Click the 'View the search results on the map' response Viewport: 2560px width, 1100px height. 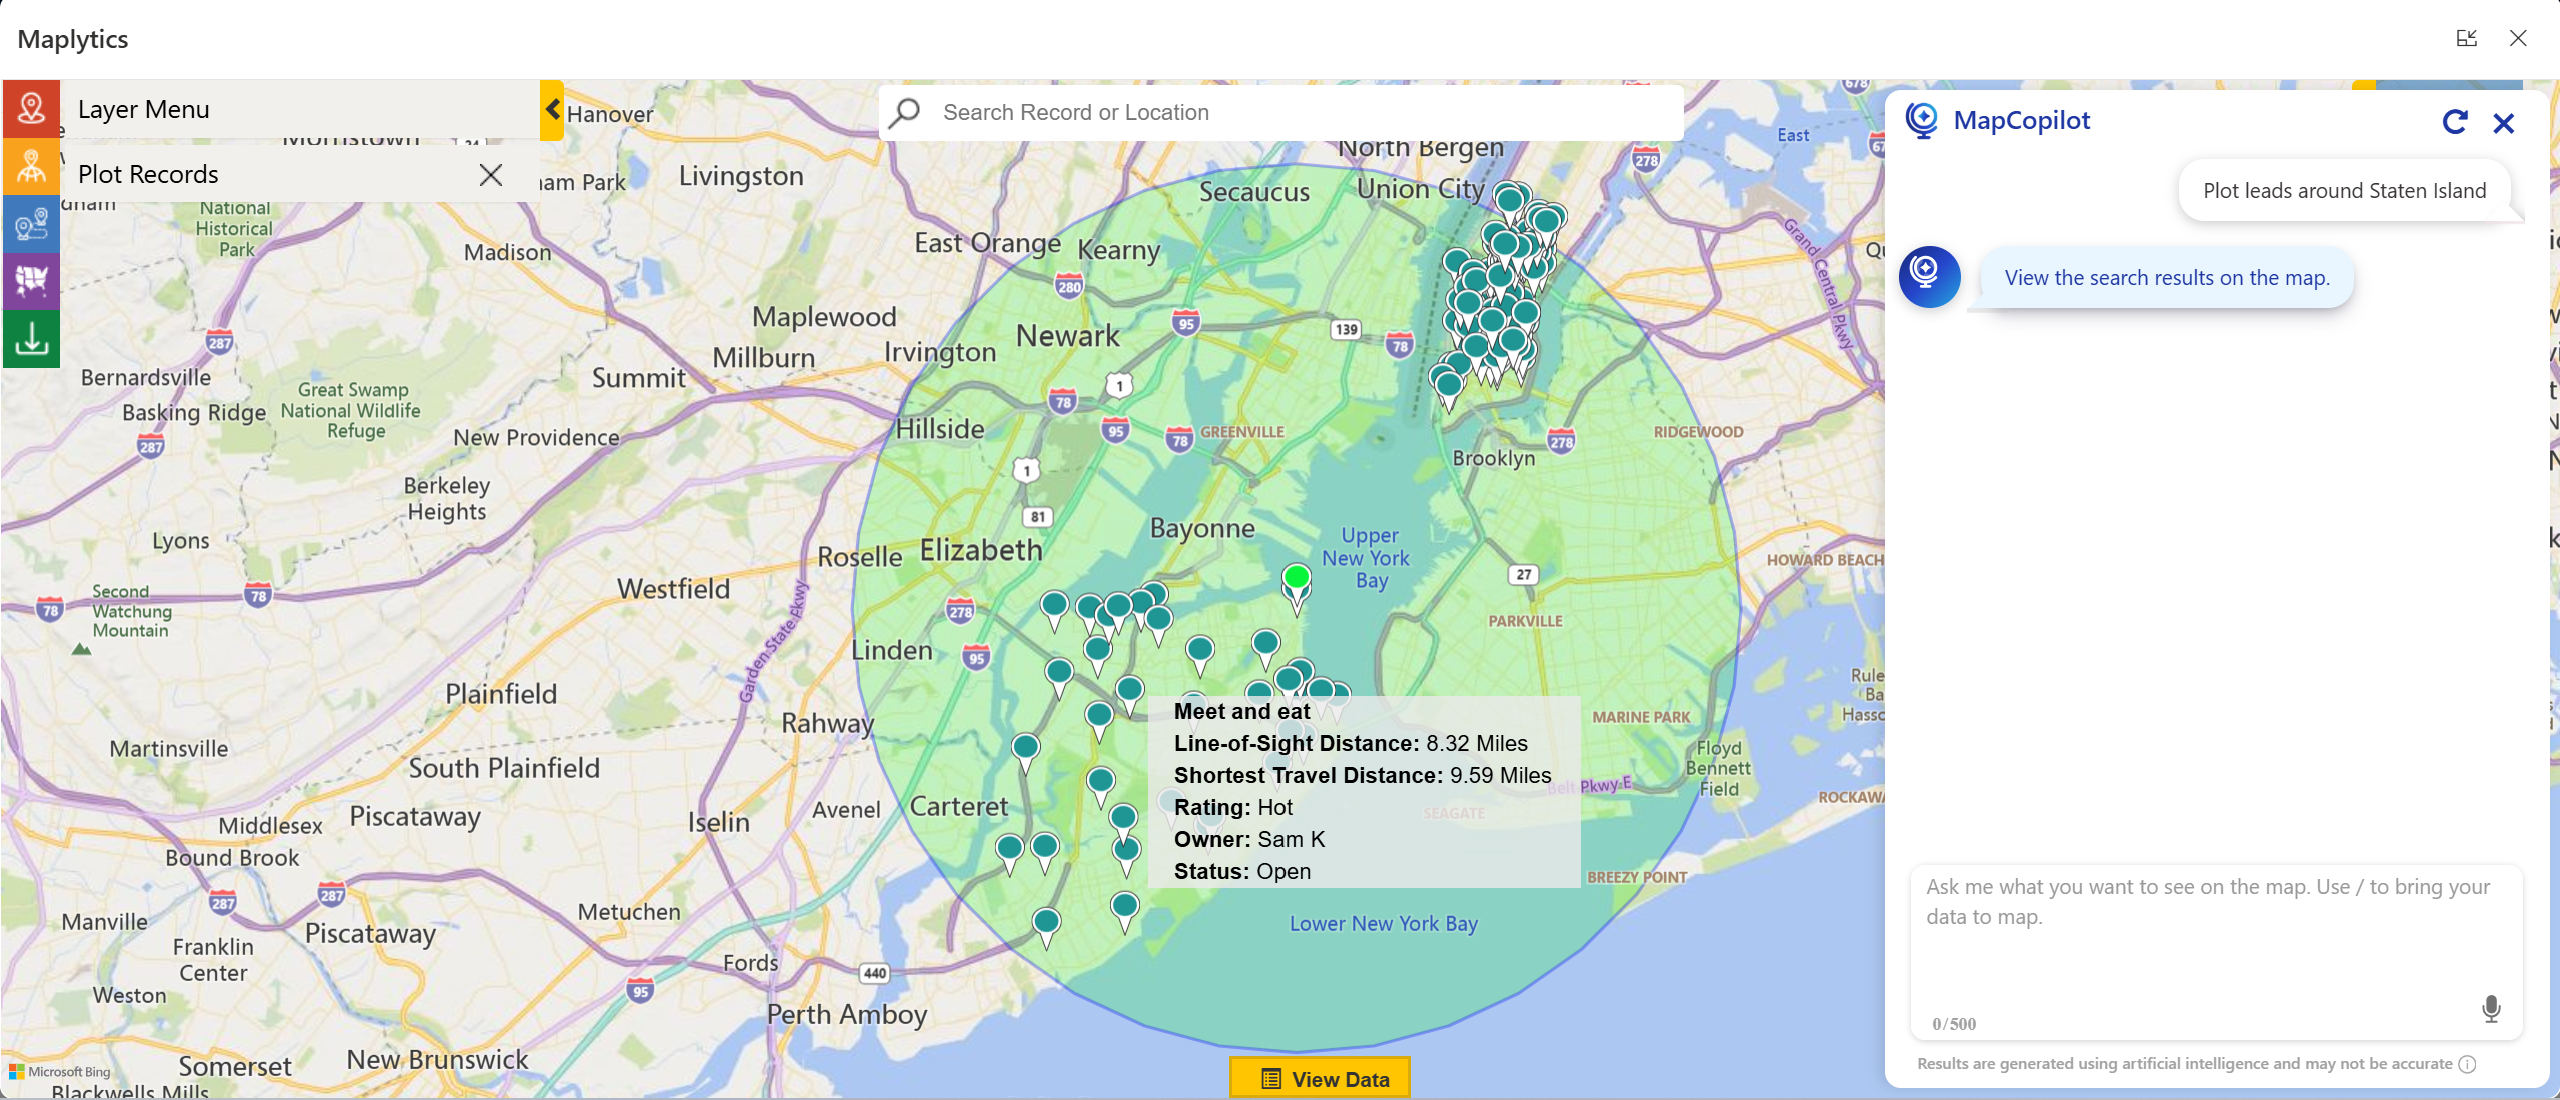pos(2164,278)
